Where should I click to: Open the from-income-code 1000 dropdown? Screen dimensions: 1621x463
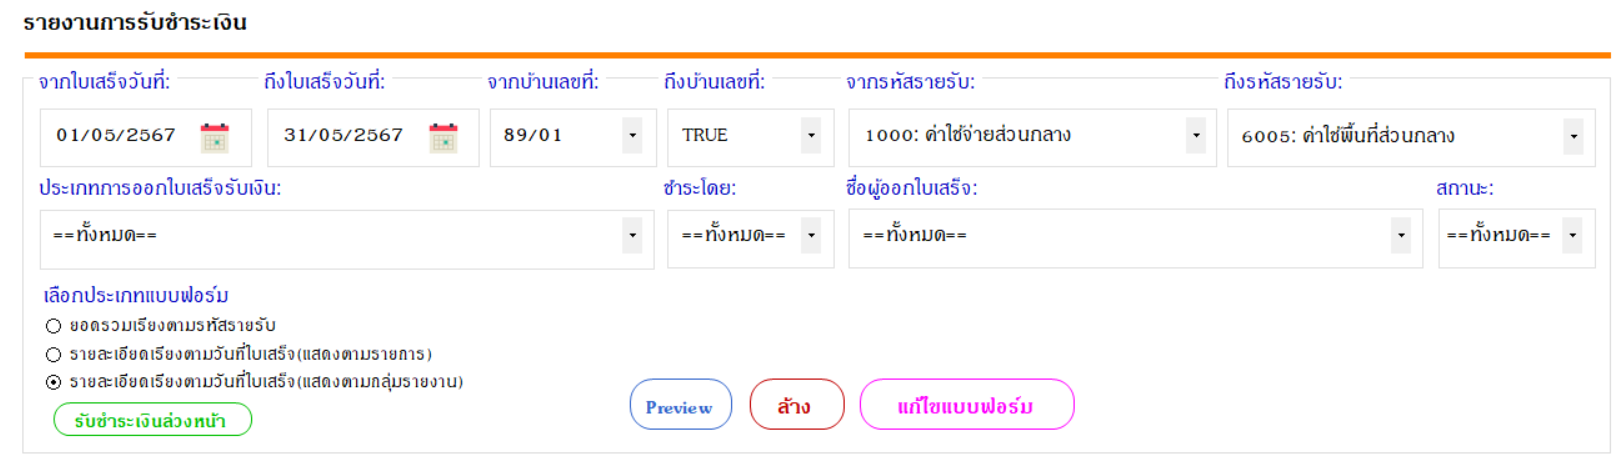point(1196,136)
